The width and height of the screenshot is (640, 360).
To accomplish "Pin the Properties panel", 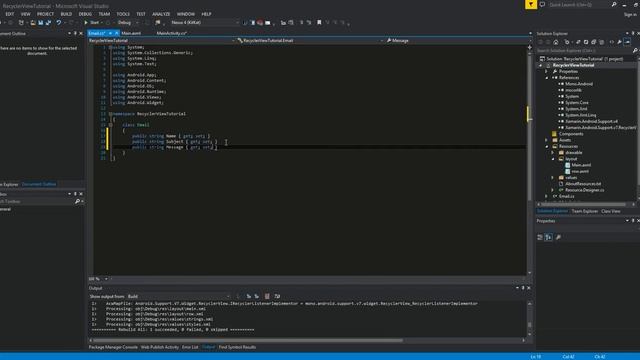I will point(633,221).
